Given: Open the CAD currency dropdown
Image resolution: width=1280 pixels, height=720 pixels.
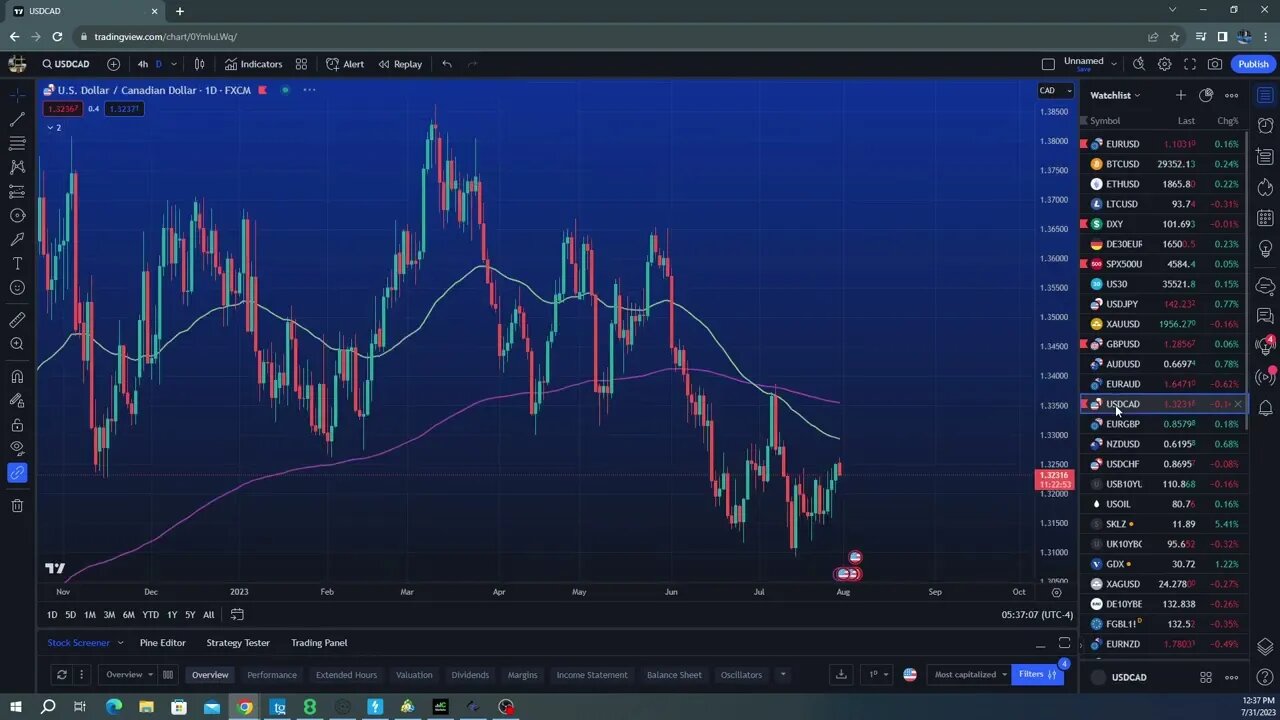Looking at the screenshot, I should pos(1054,91).
